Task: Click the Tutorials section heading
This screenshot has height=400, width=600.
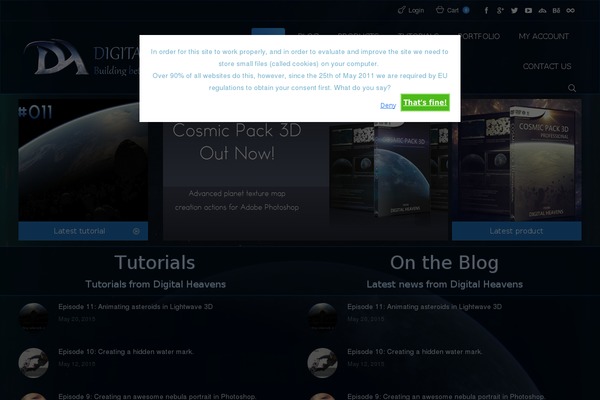Action: (x=155, y=263)
